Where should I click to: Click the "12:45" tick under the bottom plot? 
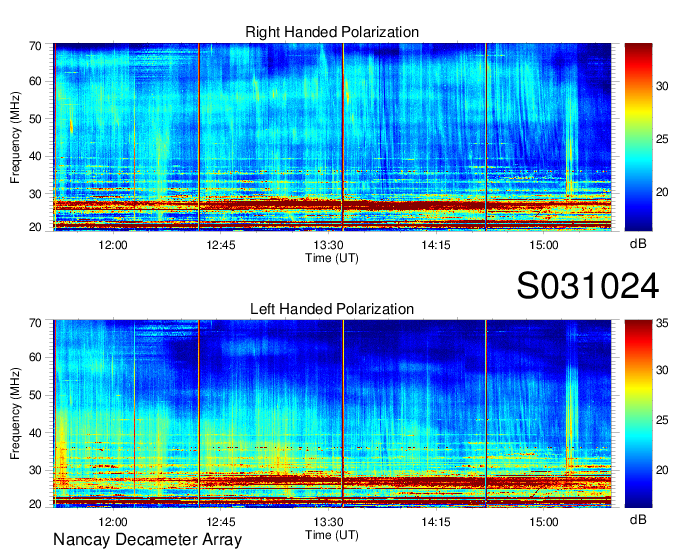pyautogui.click(x=221, y=522)
